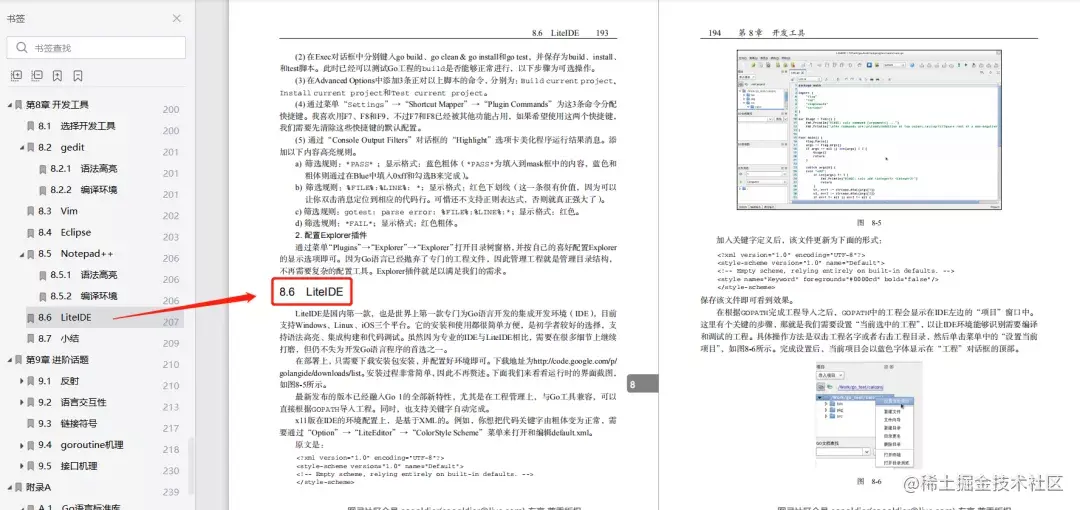Open bookmark 8.2 gedit
1080x510 pixels.
coord(61,147)
